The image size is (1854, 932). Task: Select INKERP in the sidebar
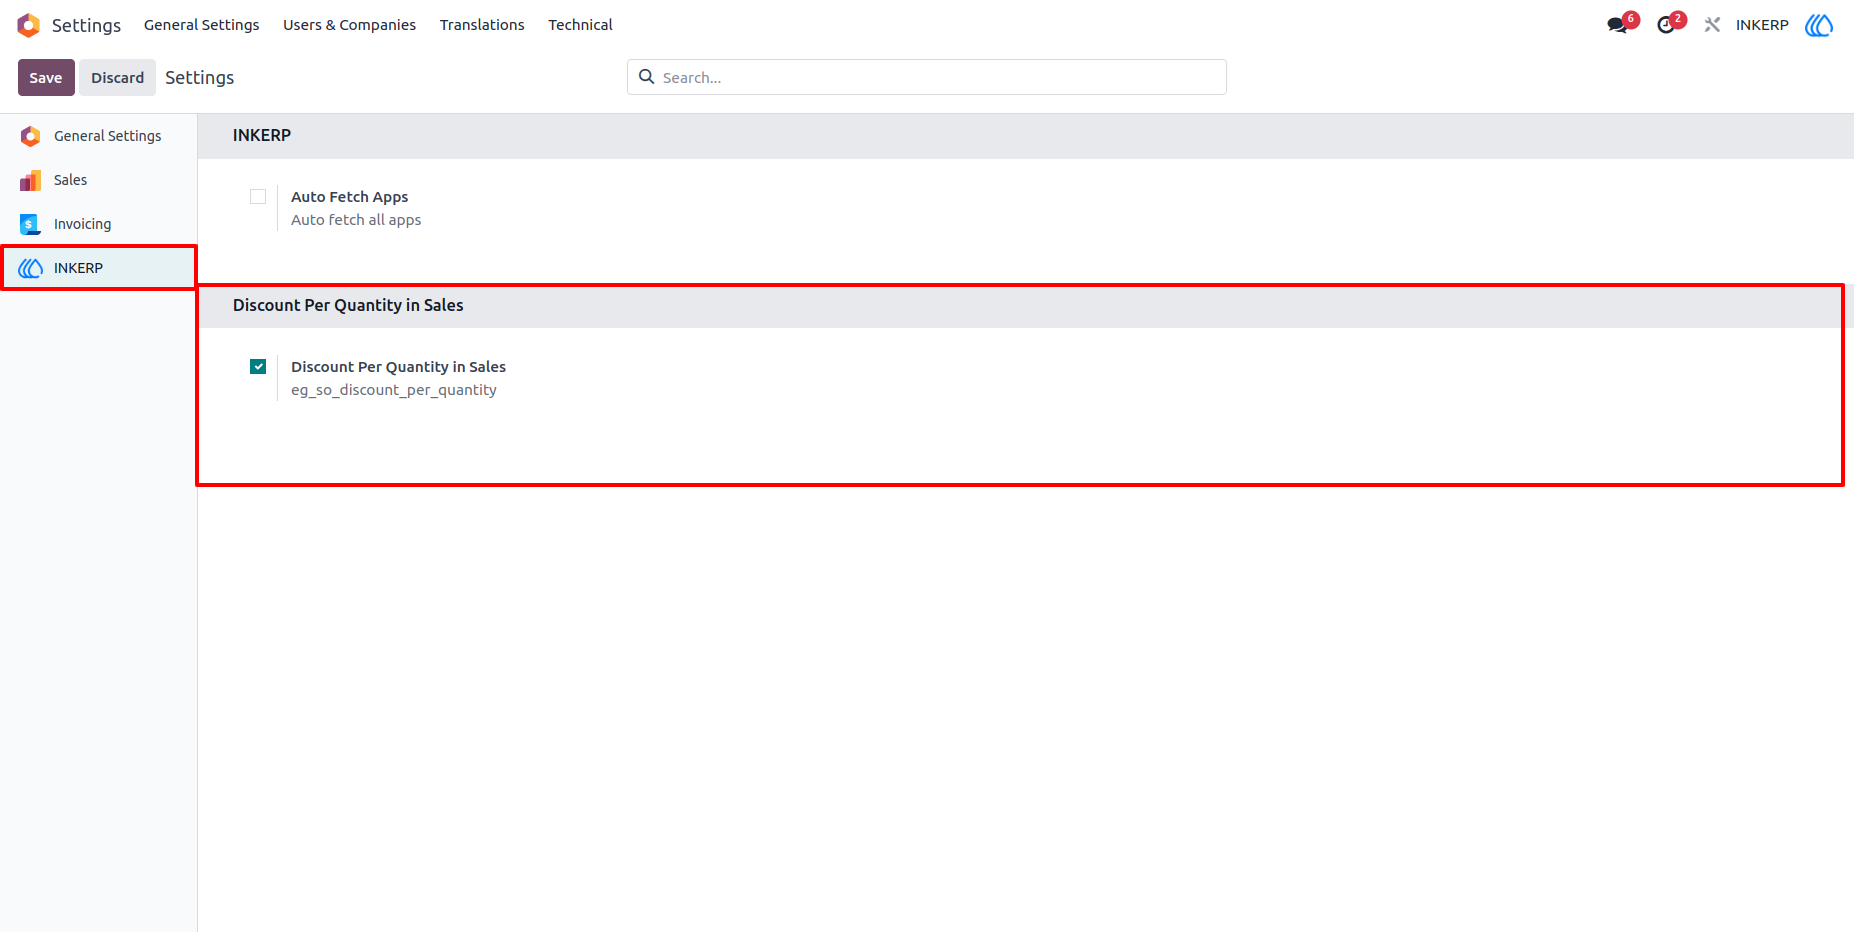(98, 268)
